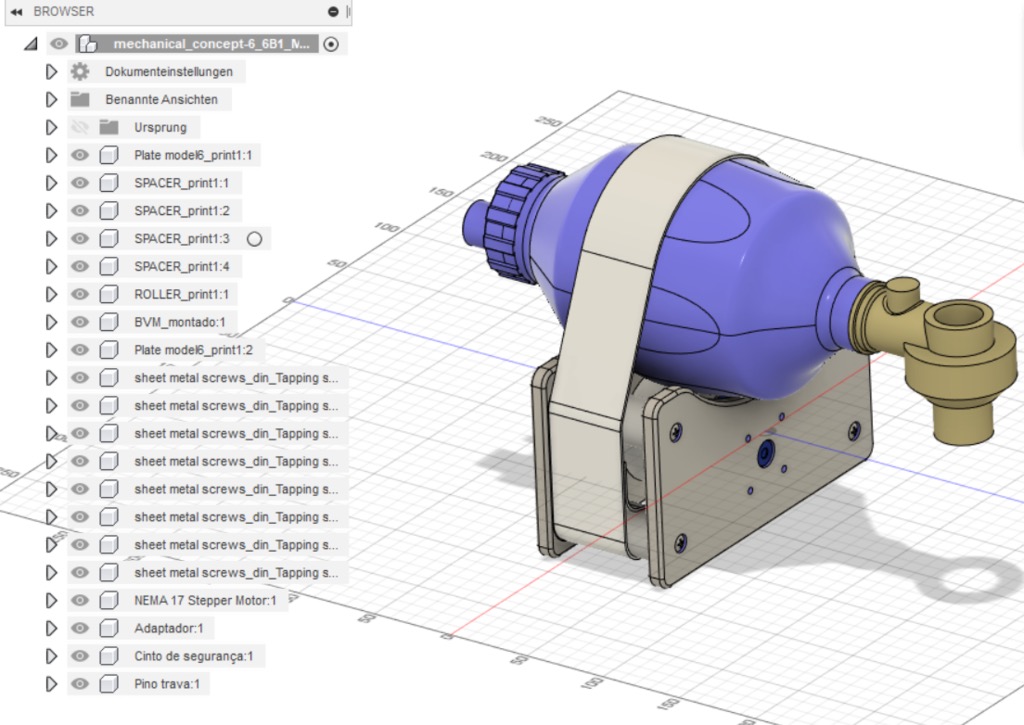The image size is (1024, 725).
Task: Click the Benannte Ansichten folder icon
Action: point(80,99)
